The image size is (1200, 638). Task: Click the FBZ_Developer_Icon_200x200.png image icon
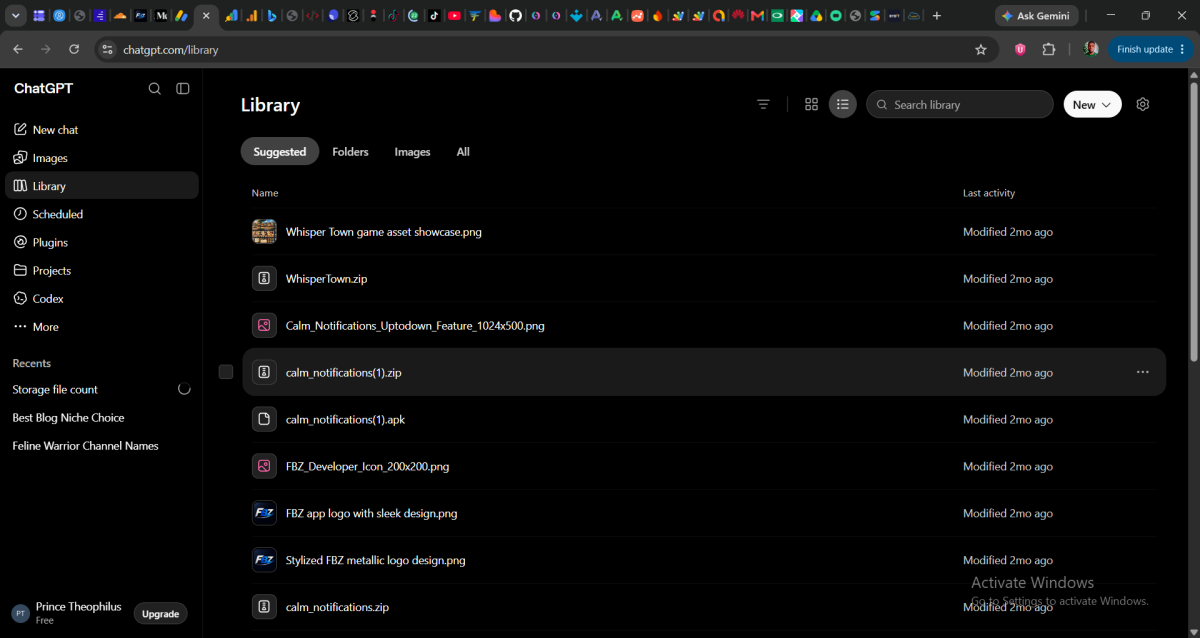(x=264, y=466)
